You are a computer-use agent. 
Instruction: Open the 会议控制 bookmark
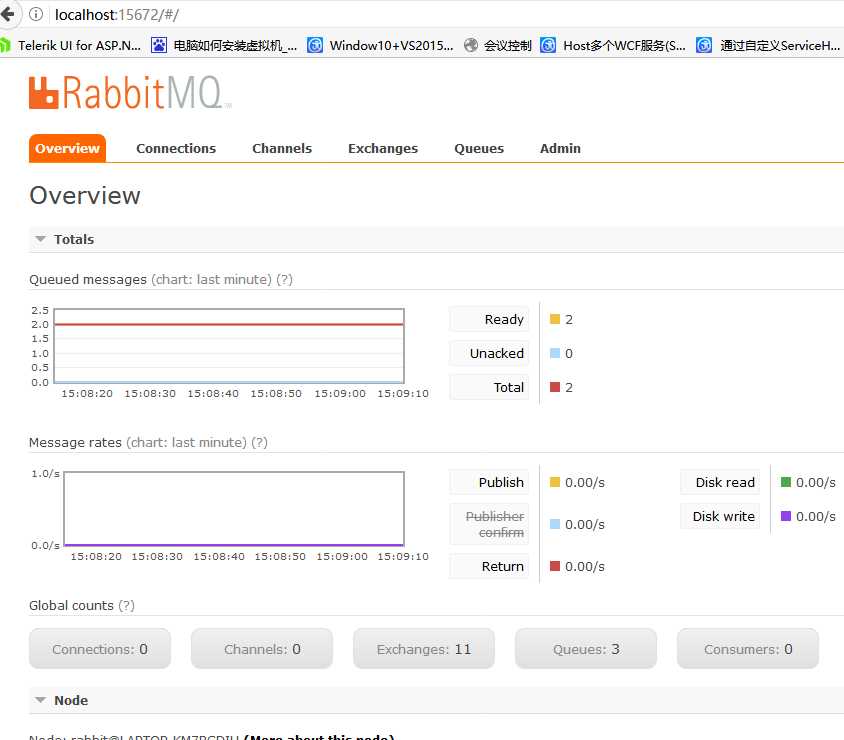[497, 46]
